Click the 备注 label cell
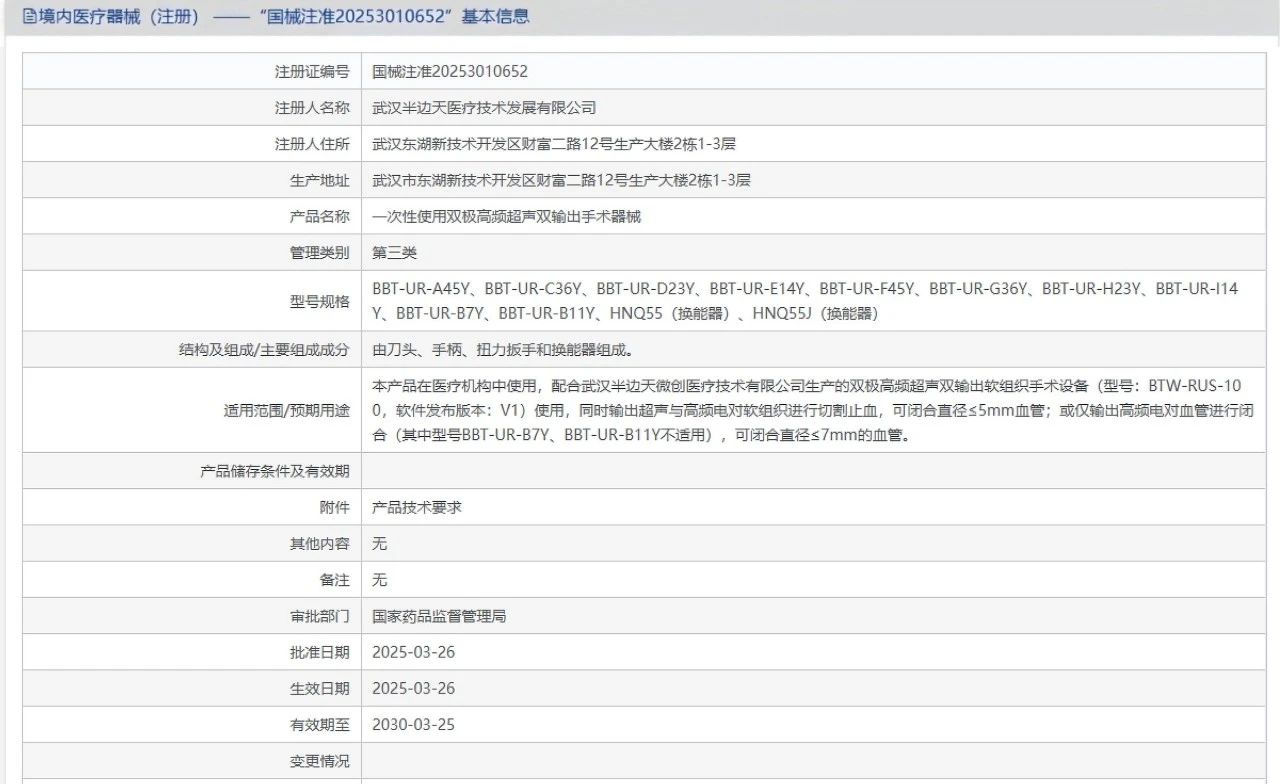The image size is (1280, 784). 192,580
